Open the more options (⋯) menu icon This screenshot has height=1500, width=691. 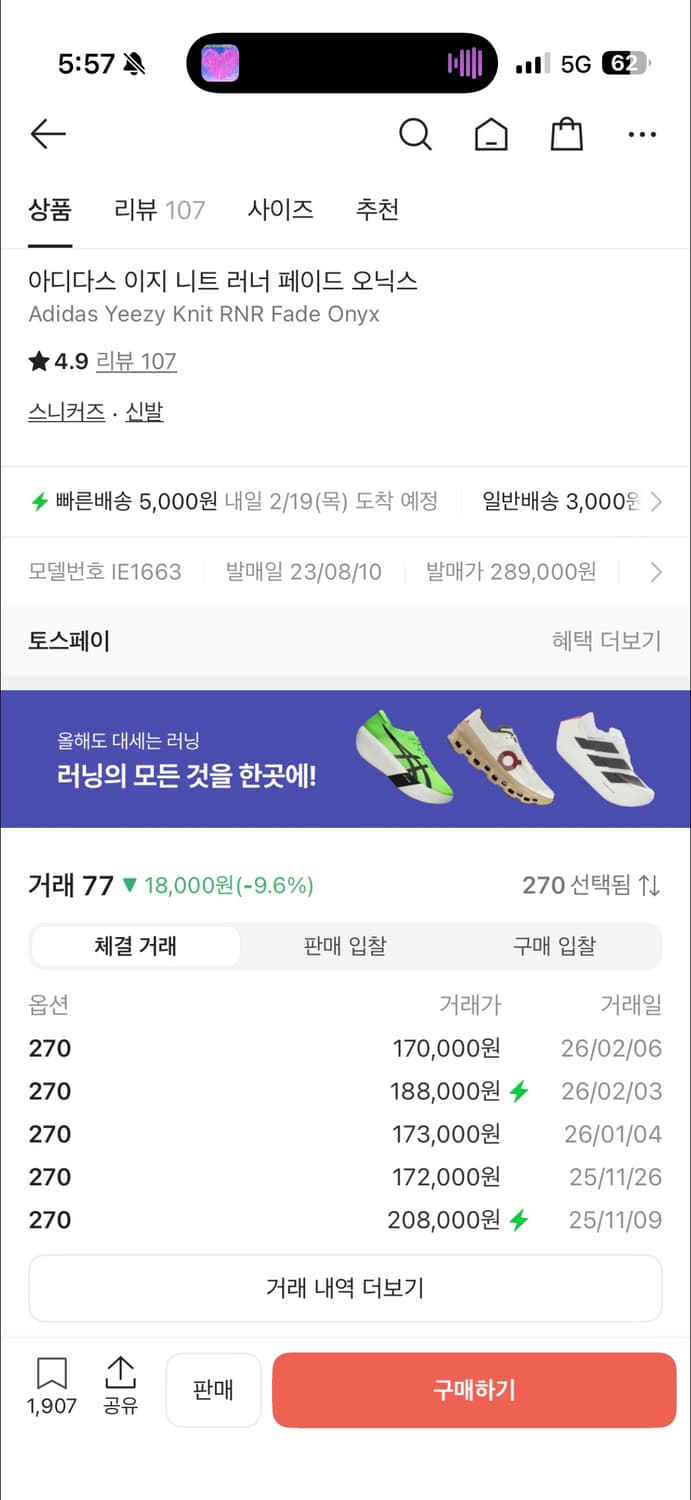(641, 134)
